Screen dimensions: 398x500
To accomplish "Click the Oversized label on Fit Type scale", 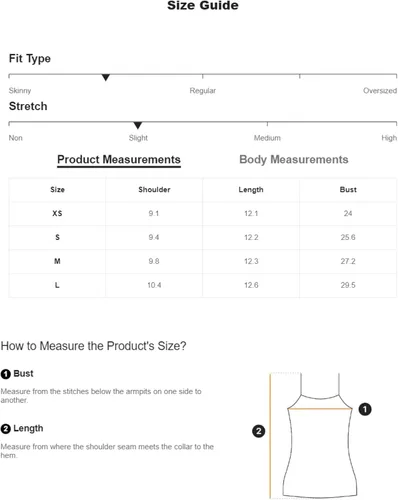I will 380,91.
